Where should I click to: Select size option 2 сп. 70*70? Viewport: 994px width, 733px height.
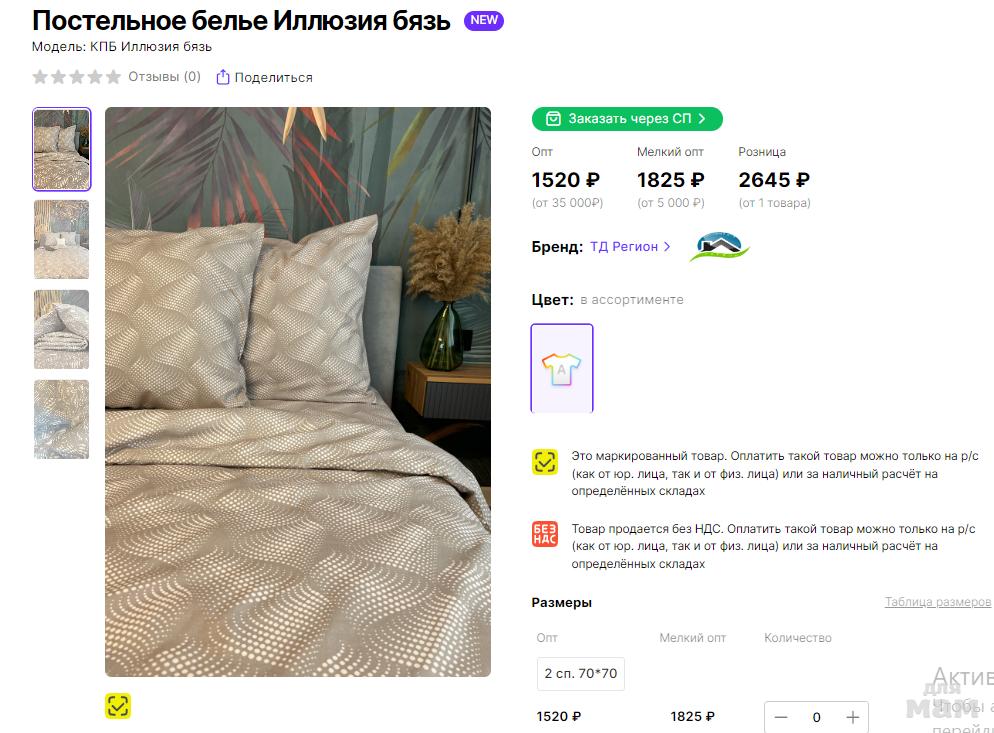(x=581, y=673)
